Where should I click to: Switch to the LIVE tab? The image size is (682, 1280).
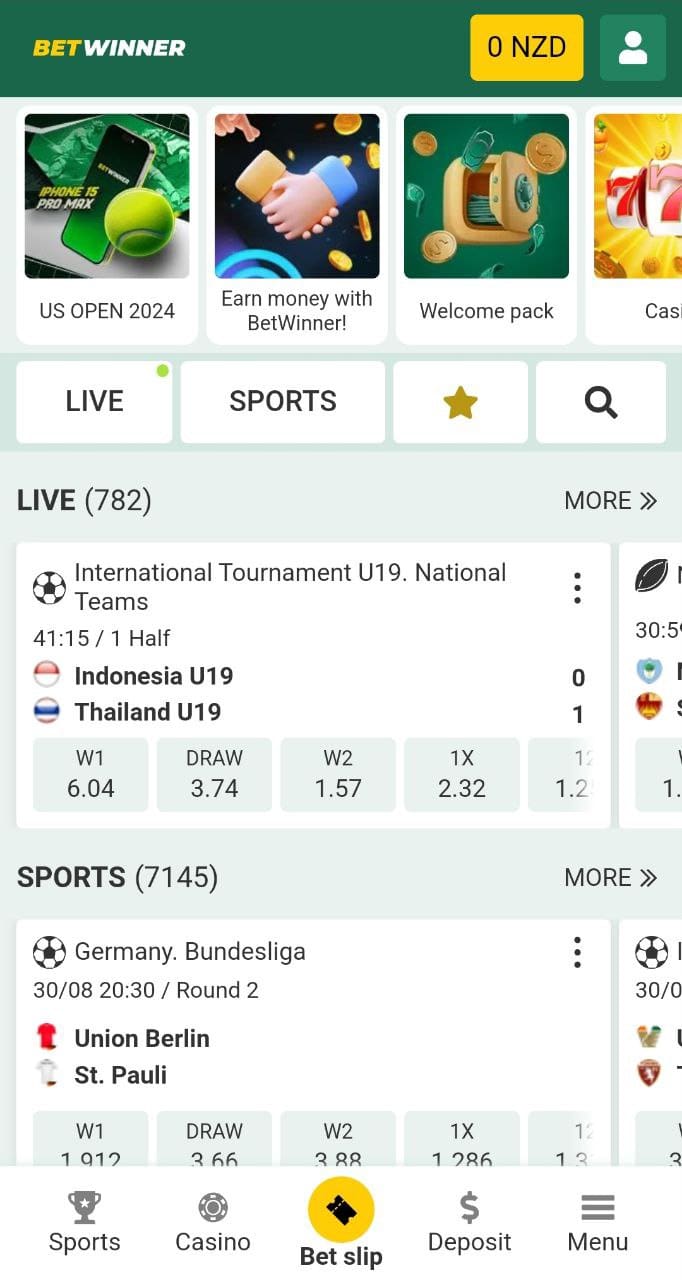(94, 402)
